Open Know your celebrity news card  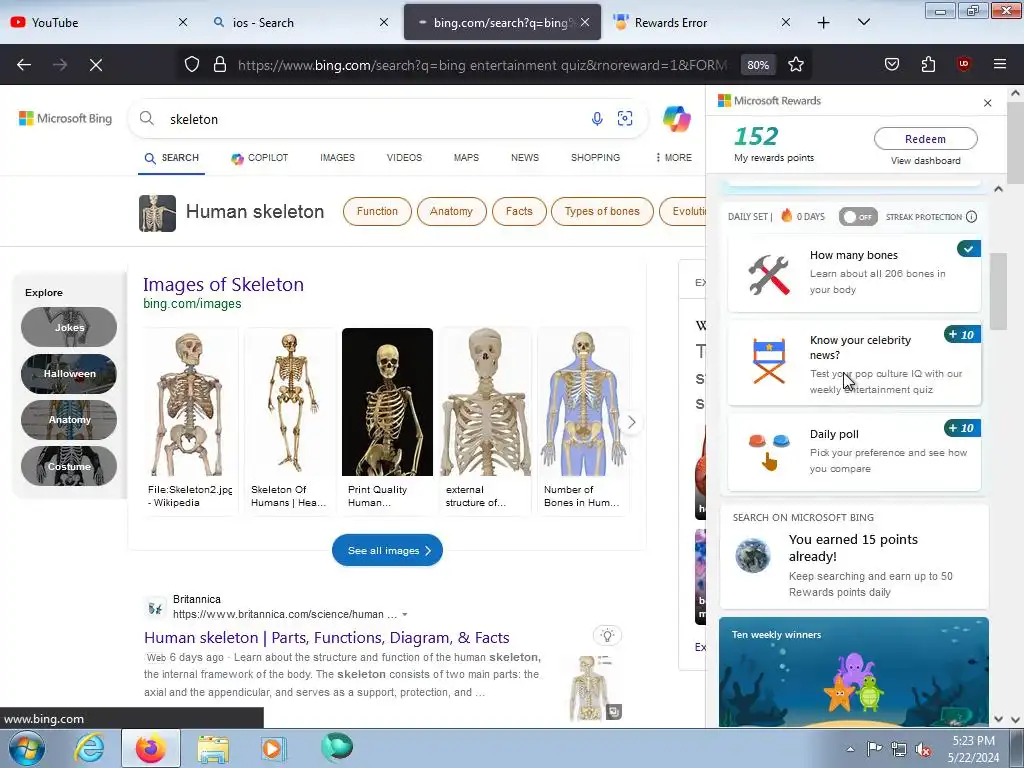[854, 362]
